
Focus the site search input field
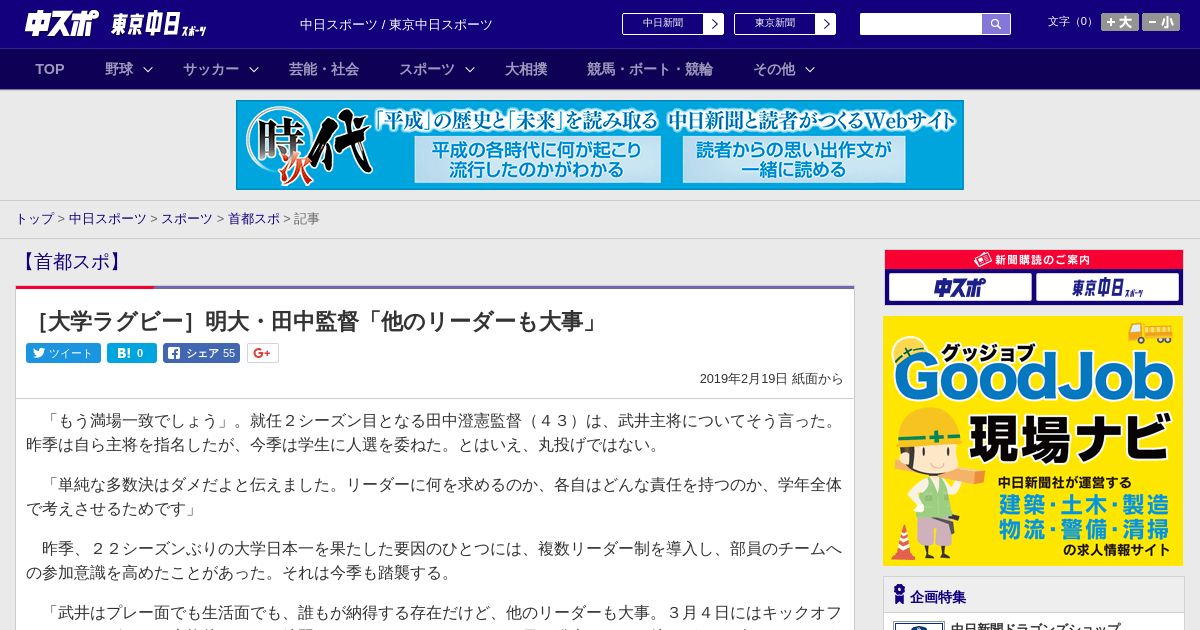click(x=921, y=24)
